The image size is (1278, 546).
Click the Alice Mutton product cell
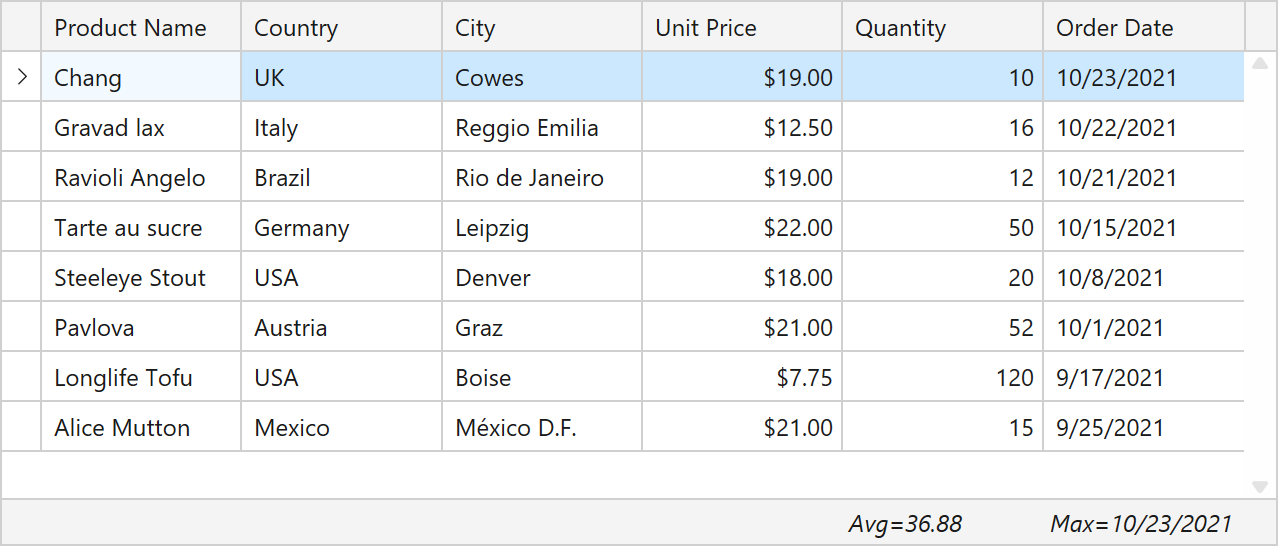point(140,428)
